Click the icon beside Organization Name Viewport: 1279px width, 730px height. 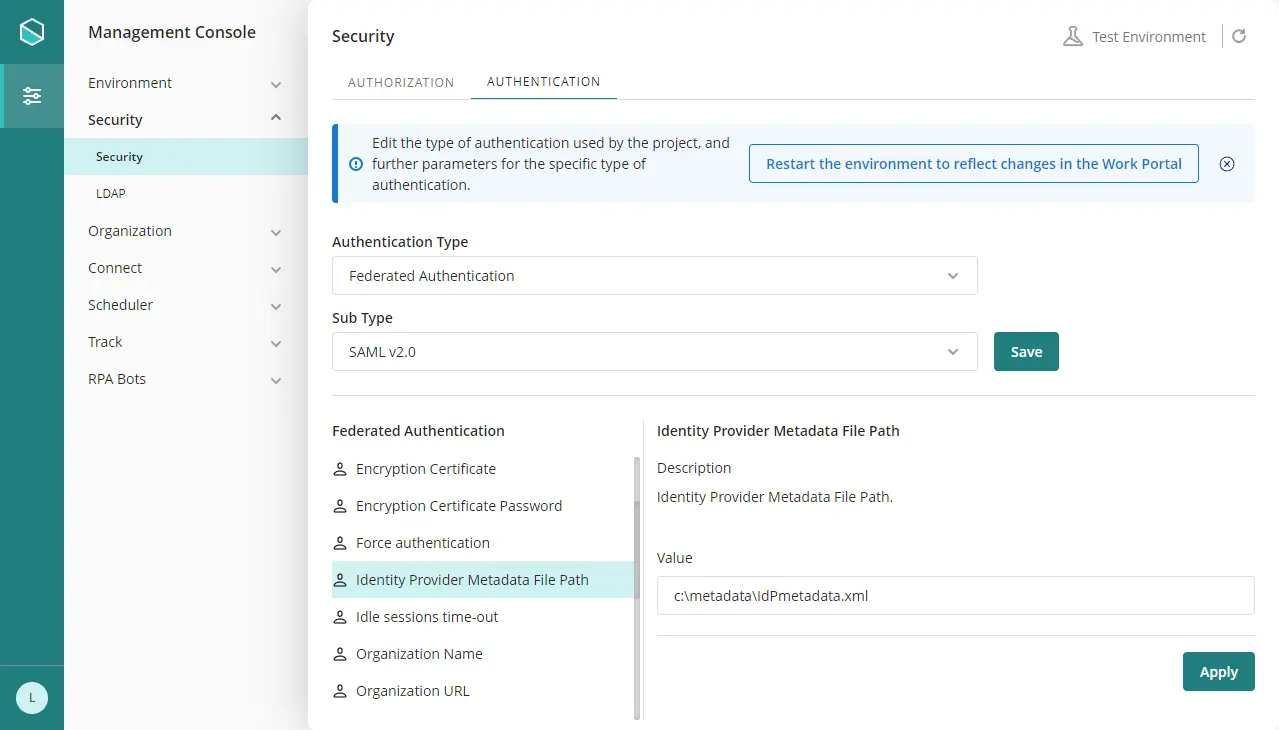[340, 654]
